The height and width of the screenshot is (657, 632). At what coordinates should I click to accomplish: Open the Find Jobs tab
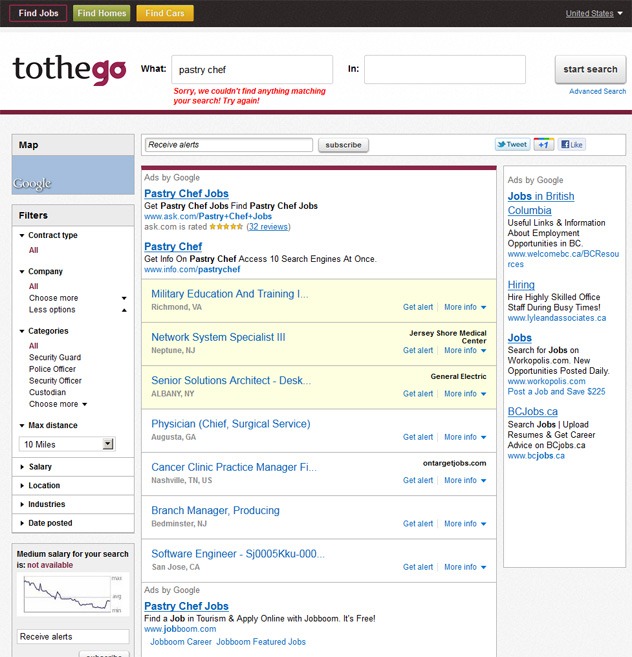coord(38,13)
